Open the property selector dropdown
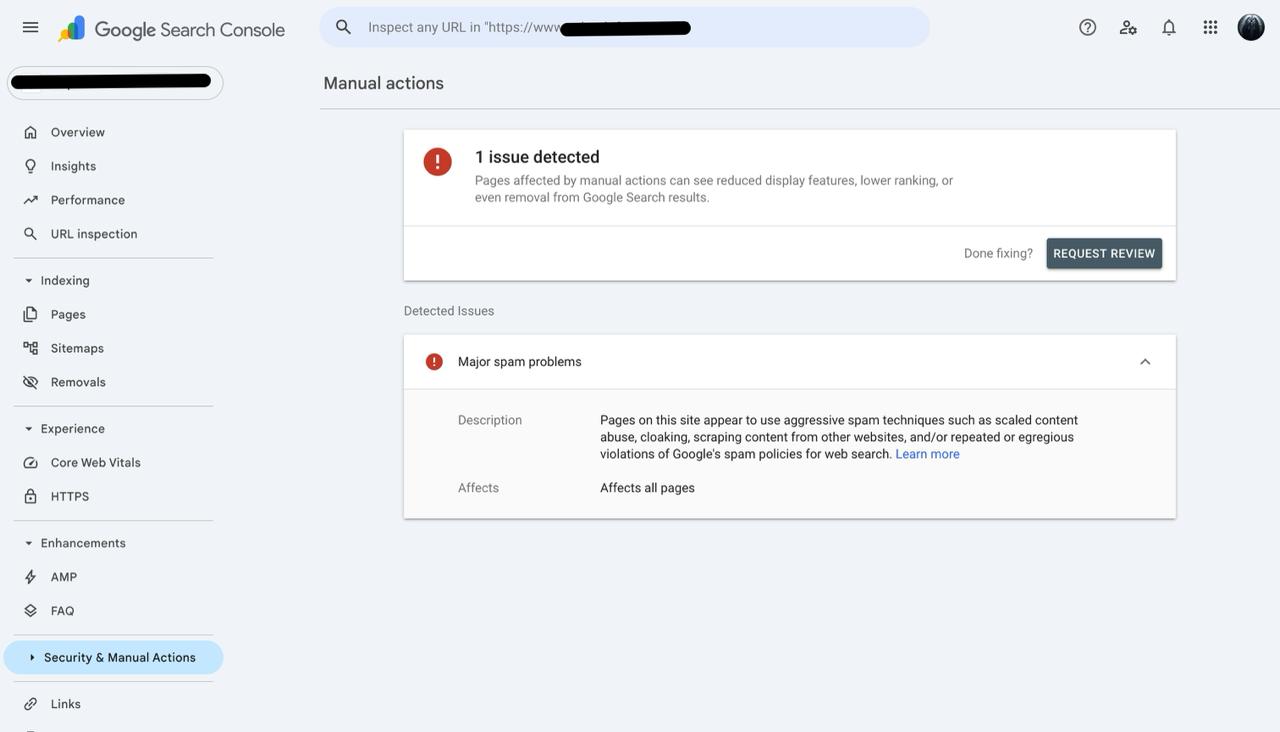Viewport: 1280px width, 732px height. click(115, 83)
